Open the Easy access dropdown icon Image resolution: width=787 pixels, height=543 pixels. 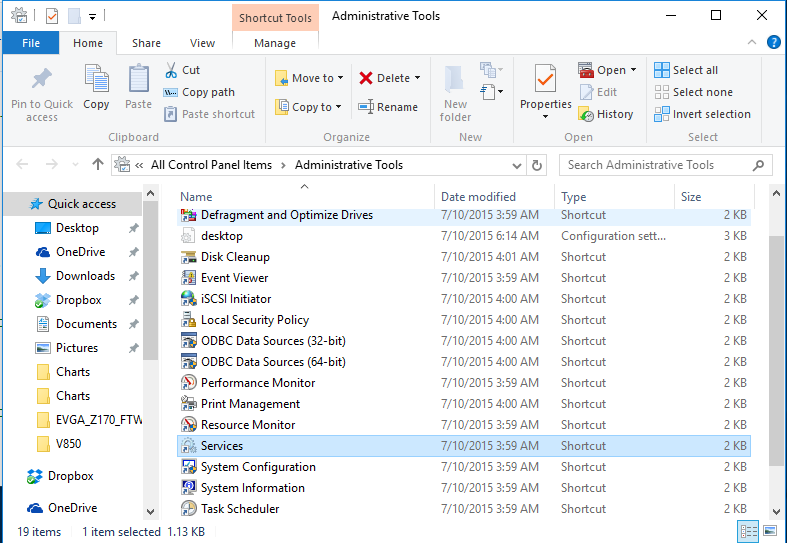(x=491, y=92)
